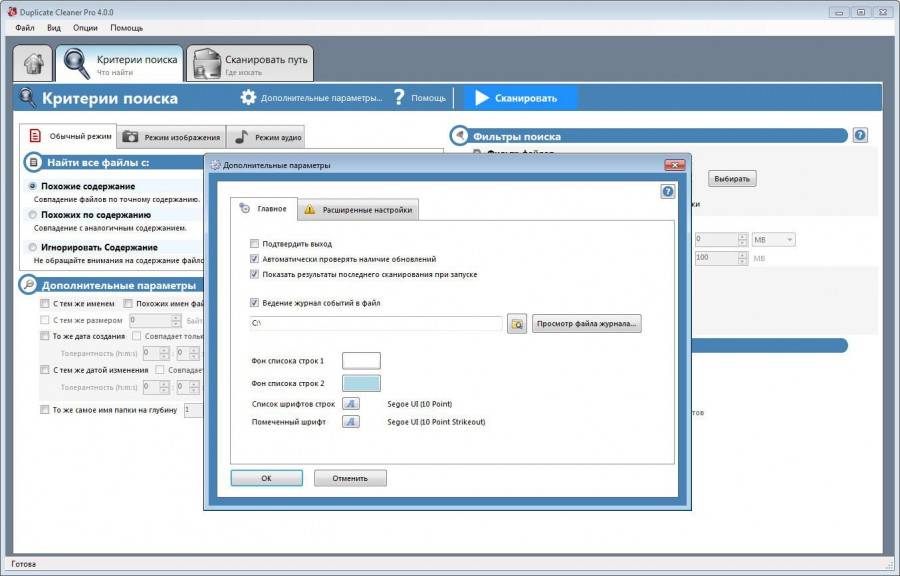Open Дополнительные параметры gear in toolbar
900x576 pixels.
[x=249, y=98]
